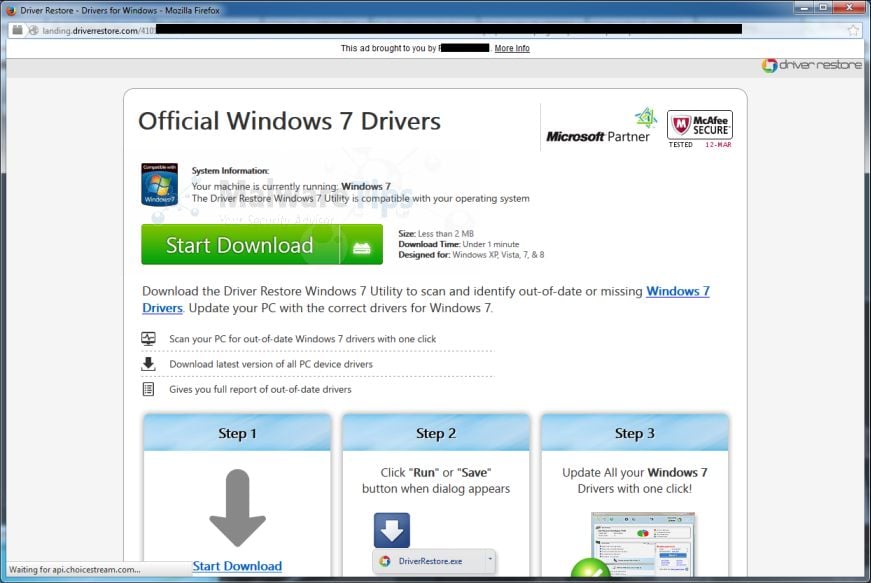This screenshot has width=871, height=583.
Task: Click the Step 3 software screenshot thumbnail
Action: [x=643, y=543]
